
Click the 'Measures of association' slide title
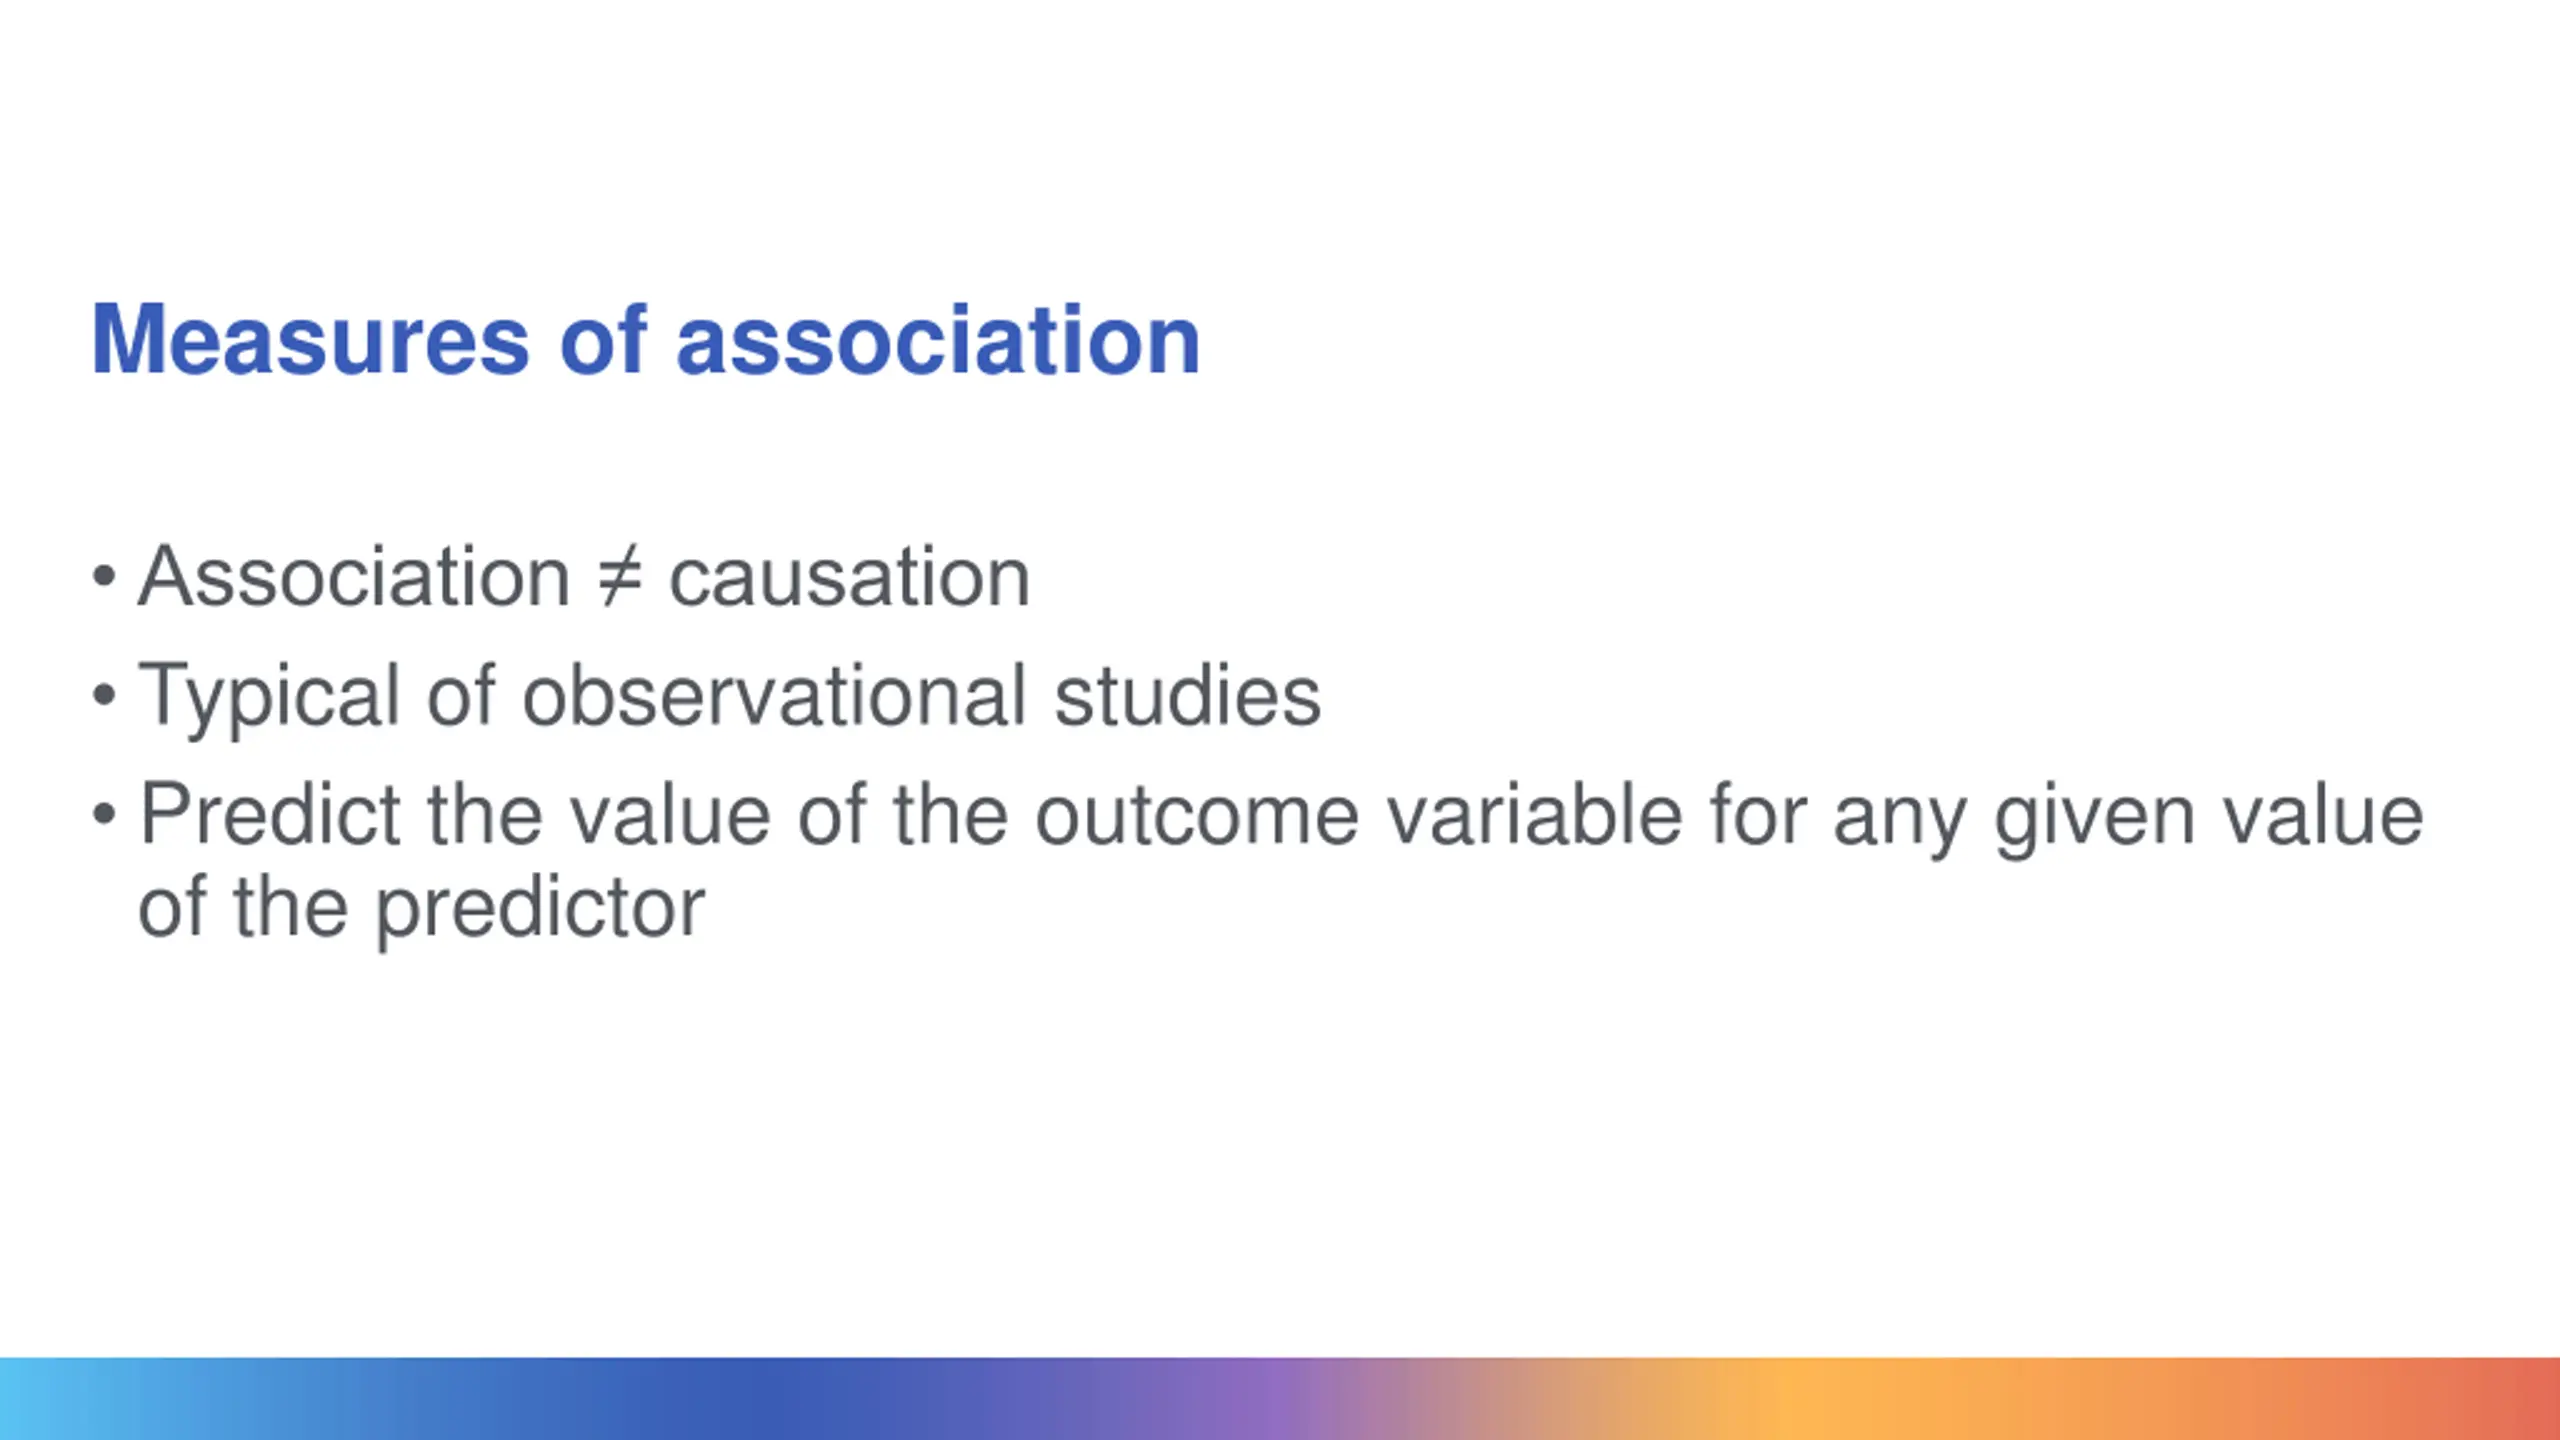[x=645, y=341]
